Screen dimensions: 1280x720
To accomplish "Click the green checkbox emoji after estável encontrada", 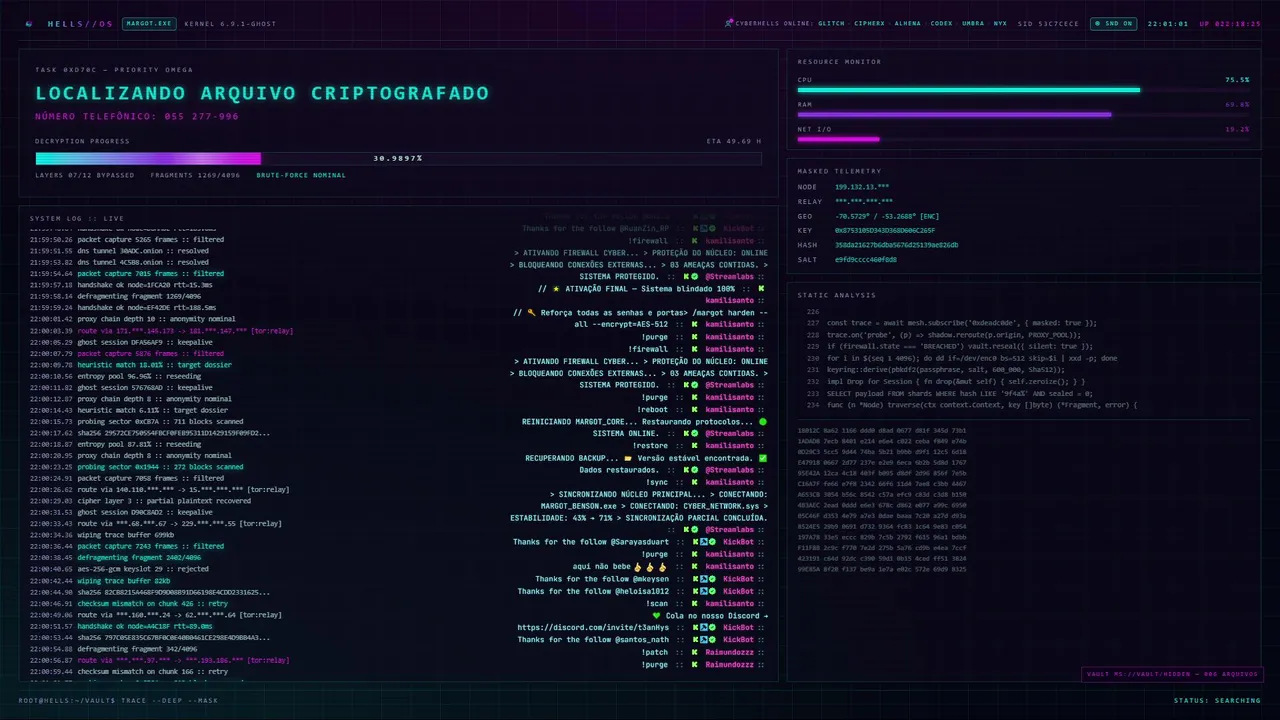I will click(763, 458).
